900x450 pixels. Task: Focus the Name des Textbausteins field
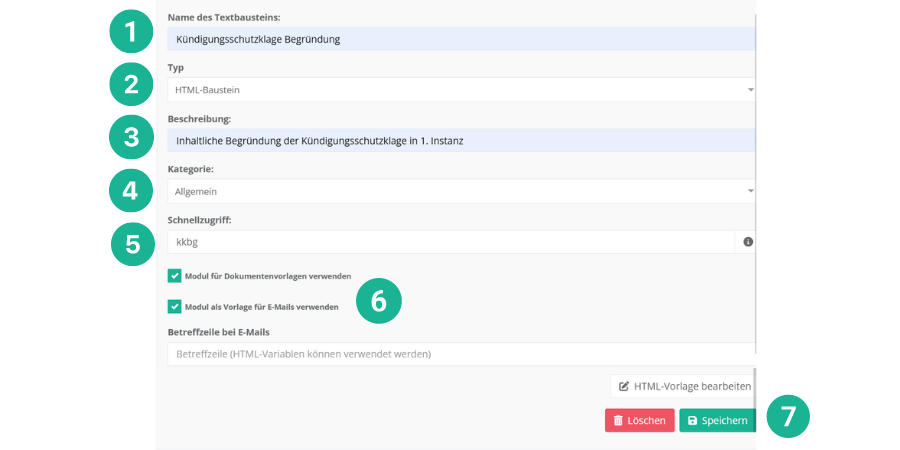coord(460,39)
